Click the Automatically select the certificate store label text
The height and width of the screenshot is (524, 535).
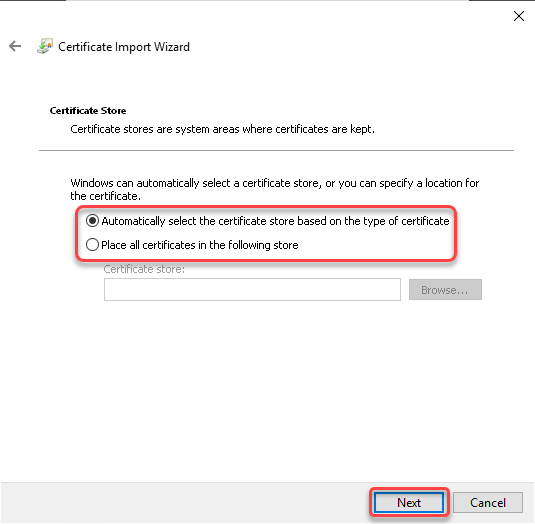(275, 221)
